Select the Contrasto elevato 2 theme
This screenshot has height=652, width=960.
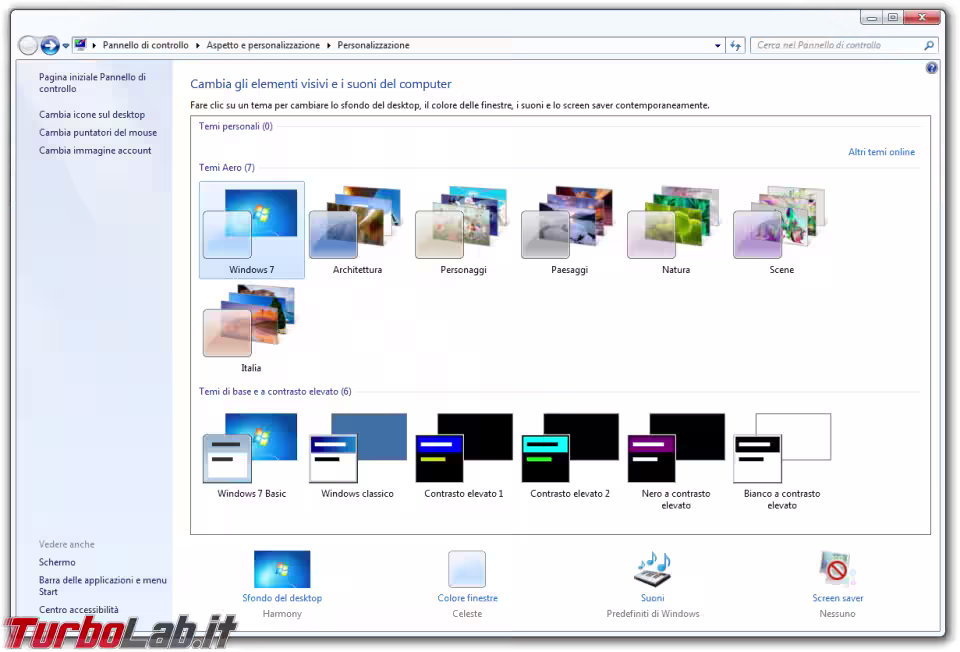[x=569, y=456]
